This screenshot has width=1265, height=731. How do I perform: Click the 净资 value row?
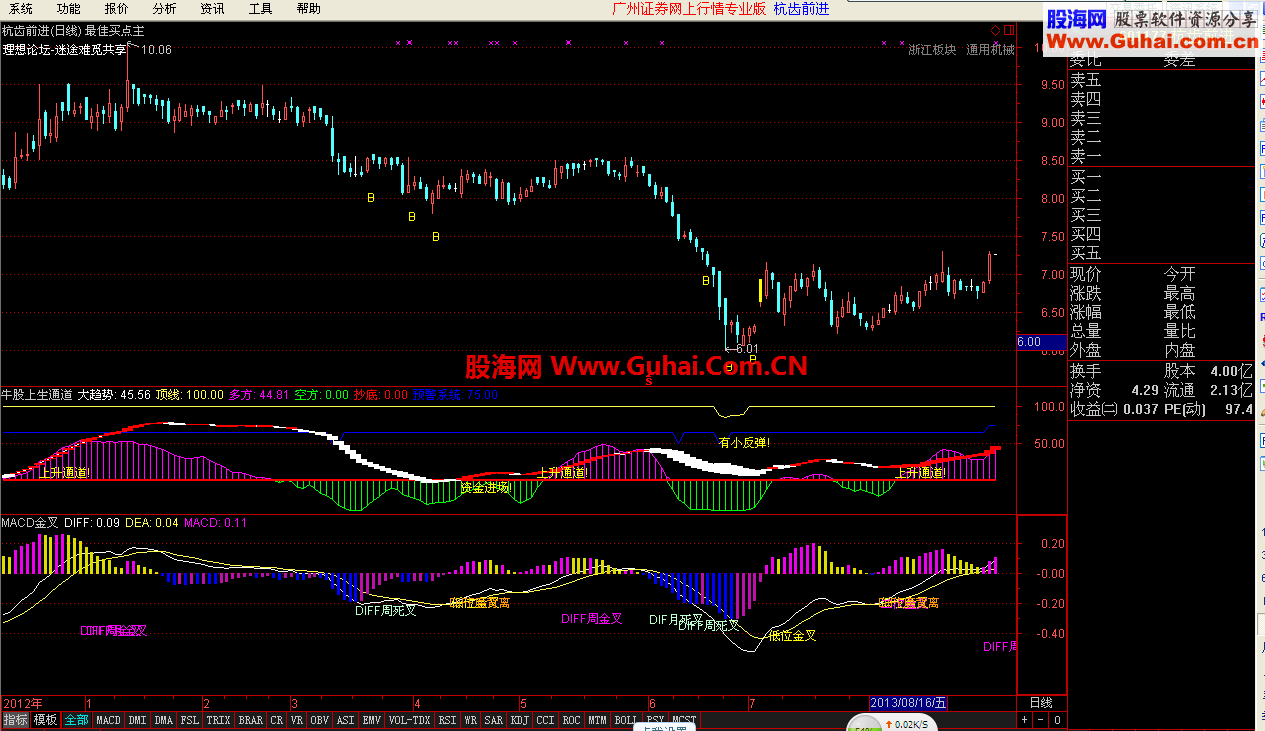click(1114, 390)
